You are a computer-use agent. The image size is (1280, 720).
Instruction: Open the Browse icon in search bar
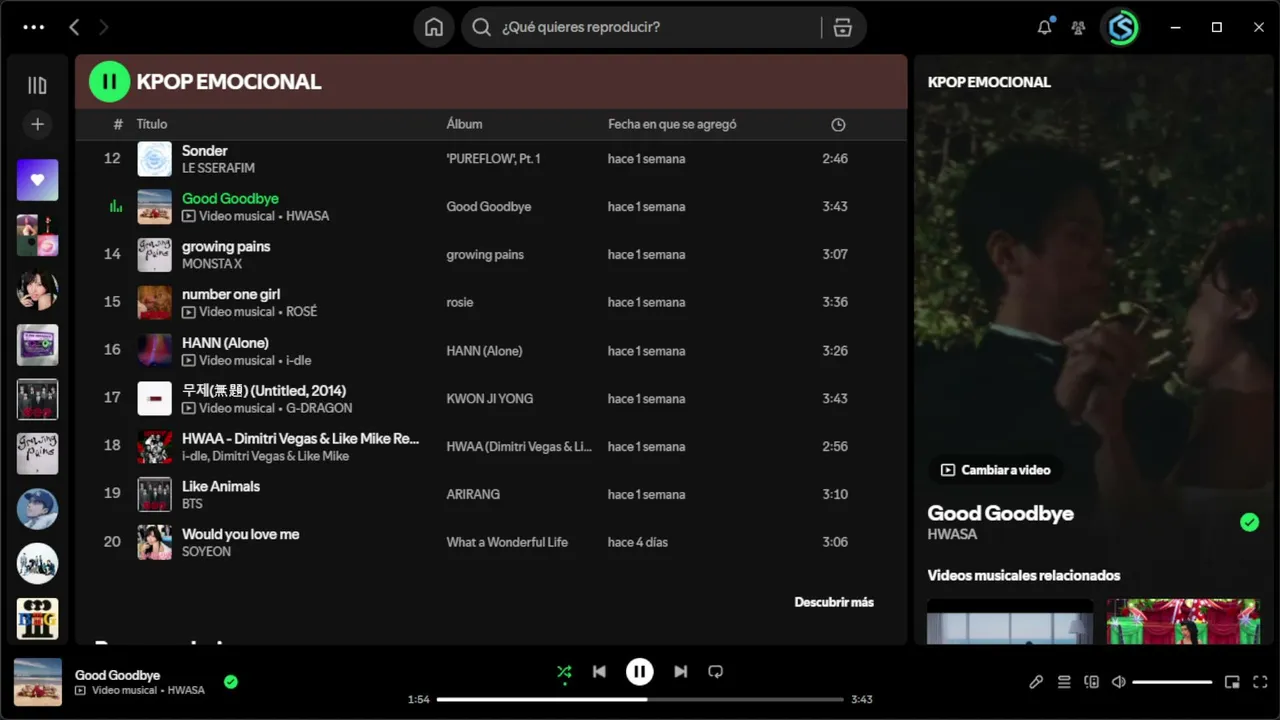click(x=843, y=27)
